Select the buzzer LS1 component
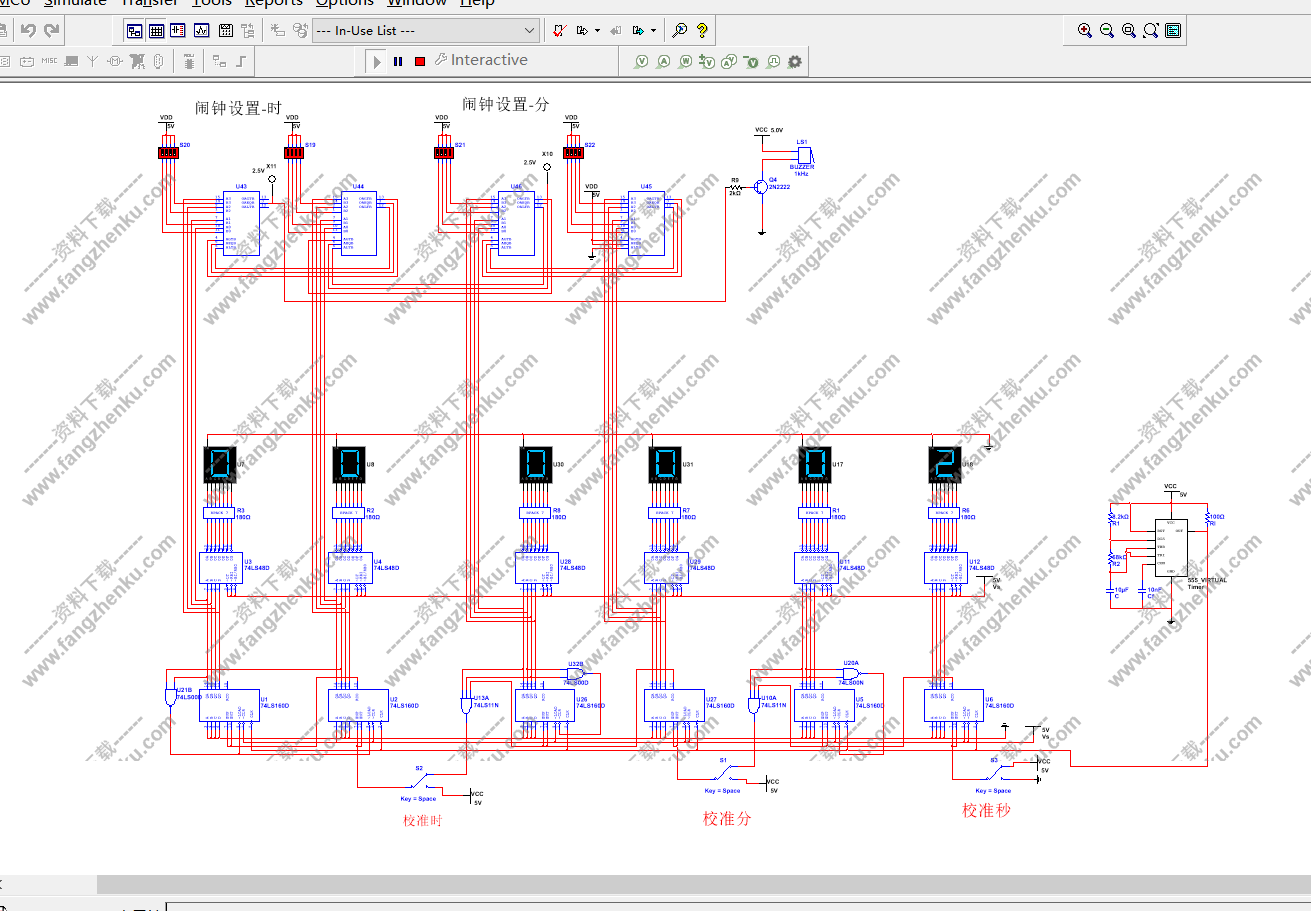Image resolution: width=1311 pixels, height=911 pixels. tap(804, 156)
